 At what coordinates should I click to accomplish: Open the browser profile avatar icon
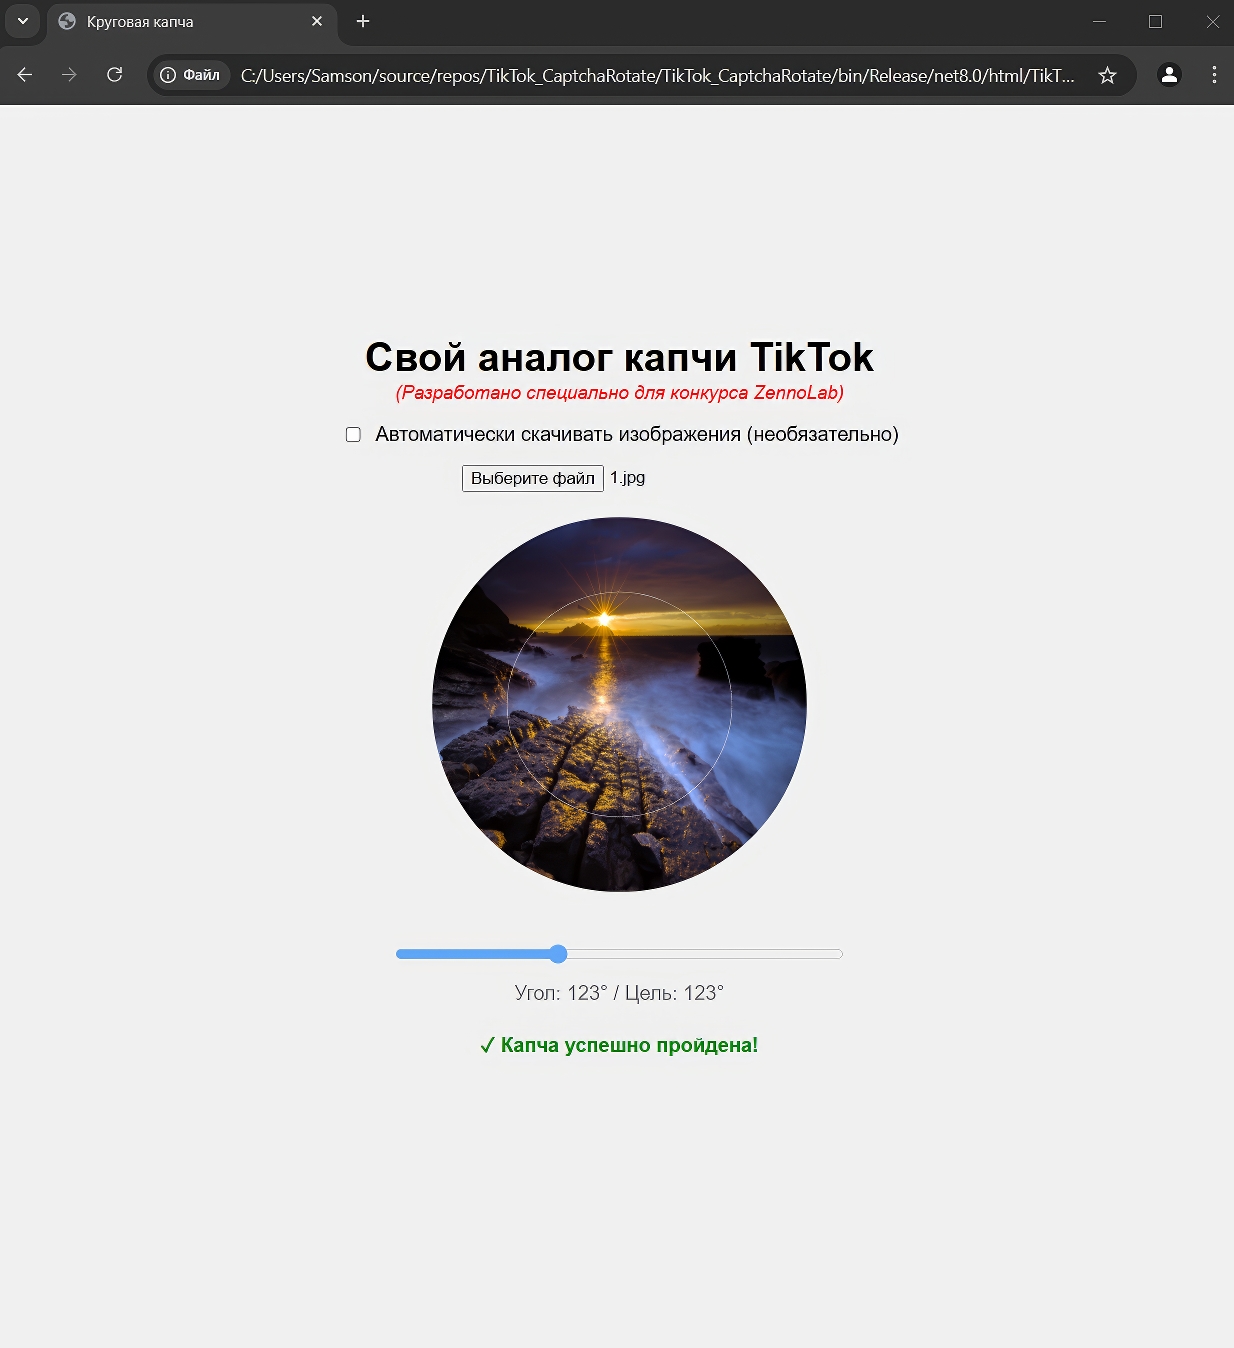(1169, 75)
